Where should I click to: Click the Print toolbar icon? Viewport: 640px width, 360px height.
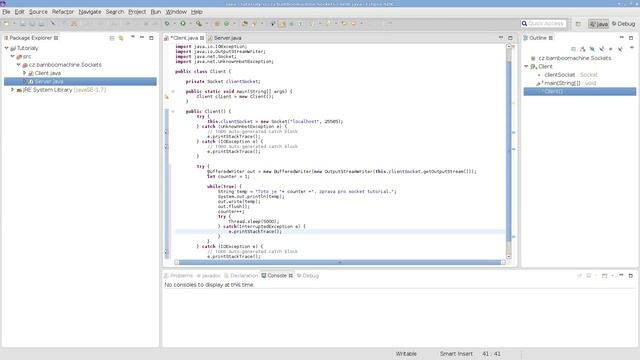click(42, 24)
